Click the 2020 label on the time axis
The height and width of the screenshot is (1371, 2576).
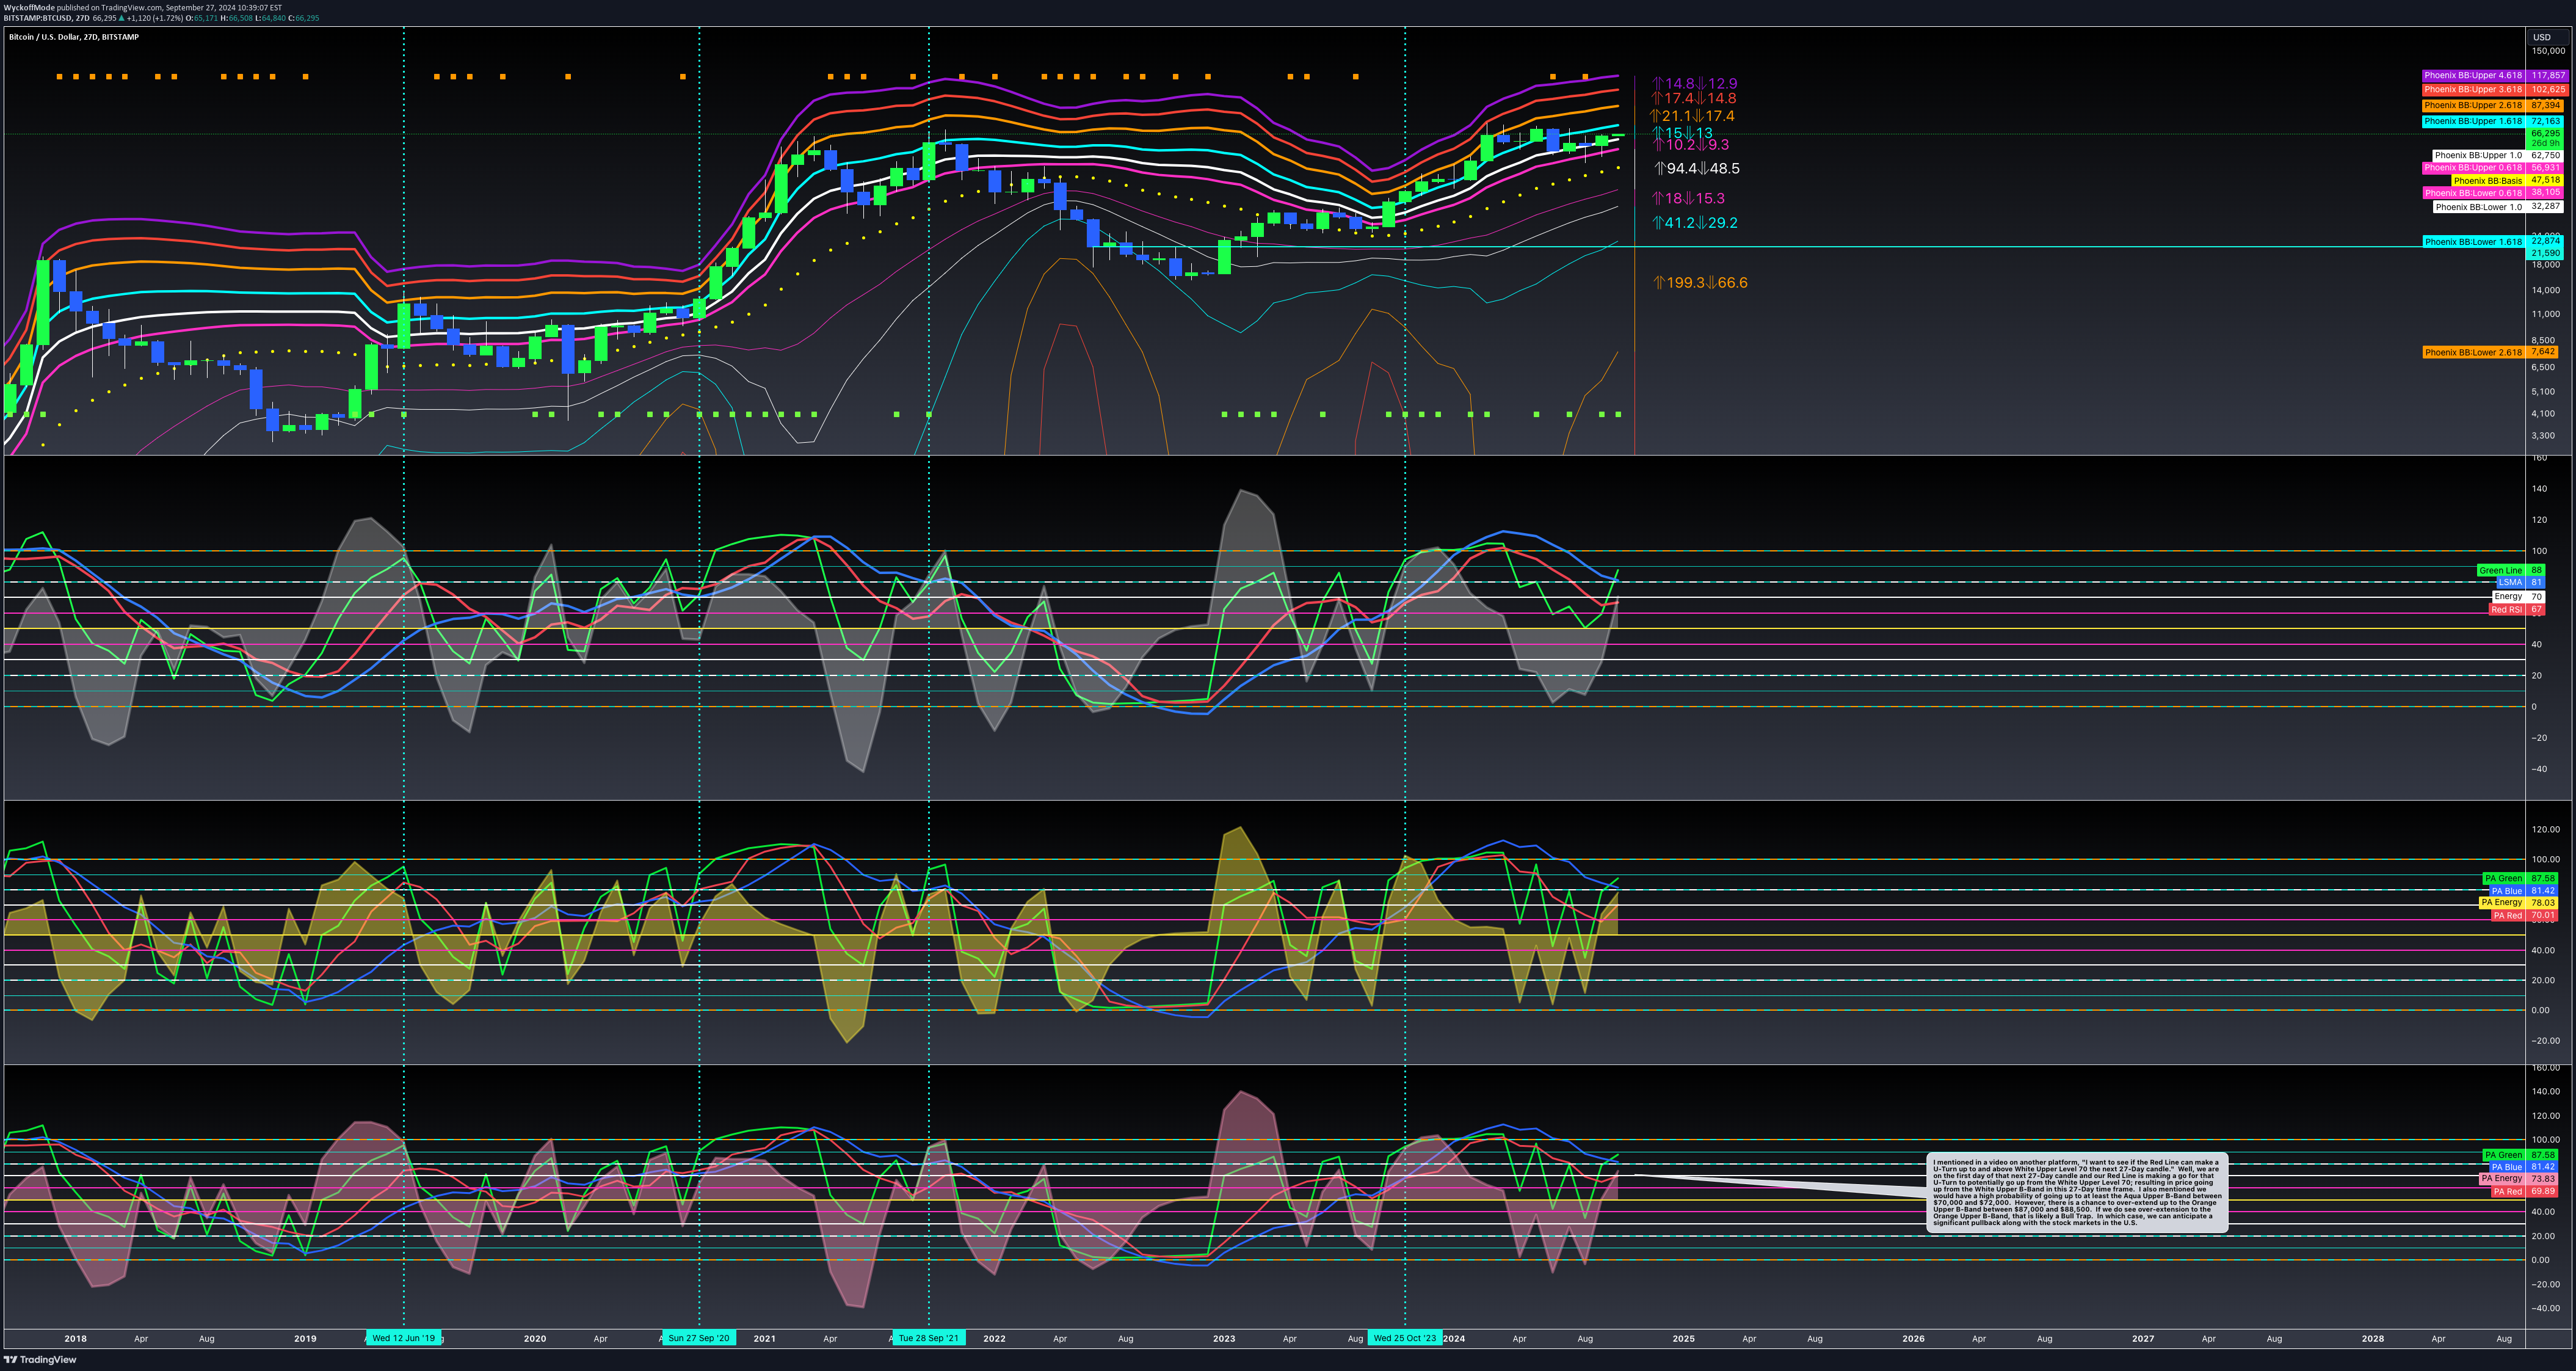(535, 1338)
